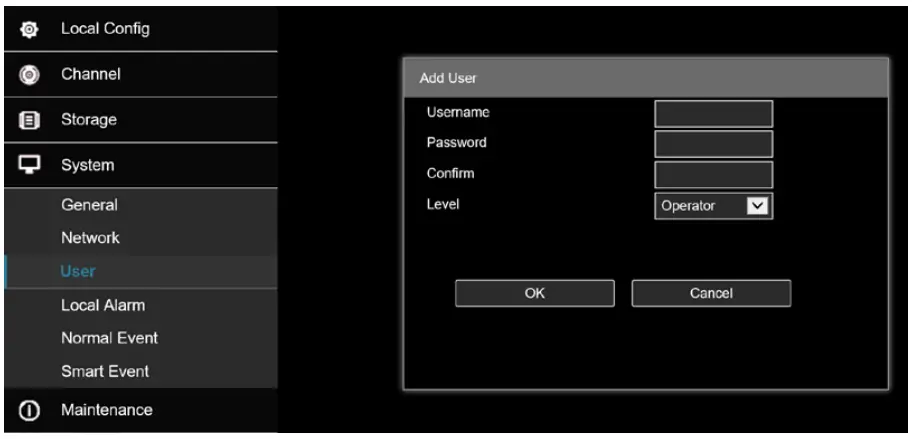Click the Level dropdown arrow
The width and height of the screenshot is (913, 439).
point(757,206)
